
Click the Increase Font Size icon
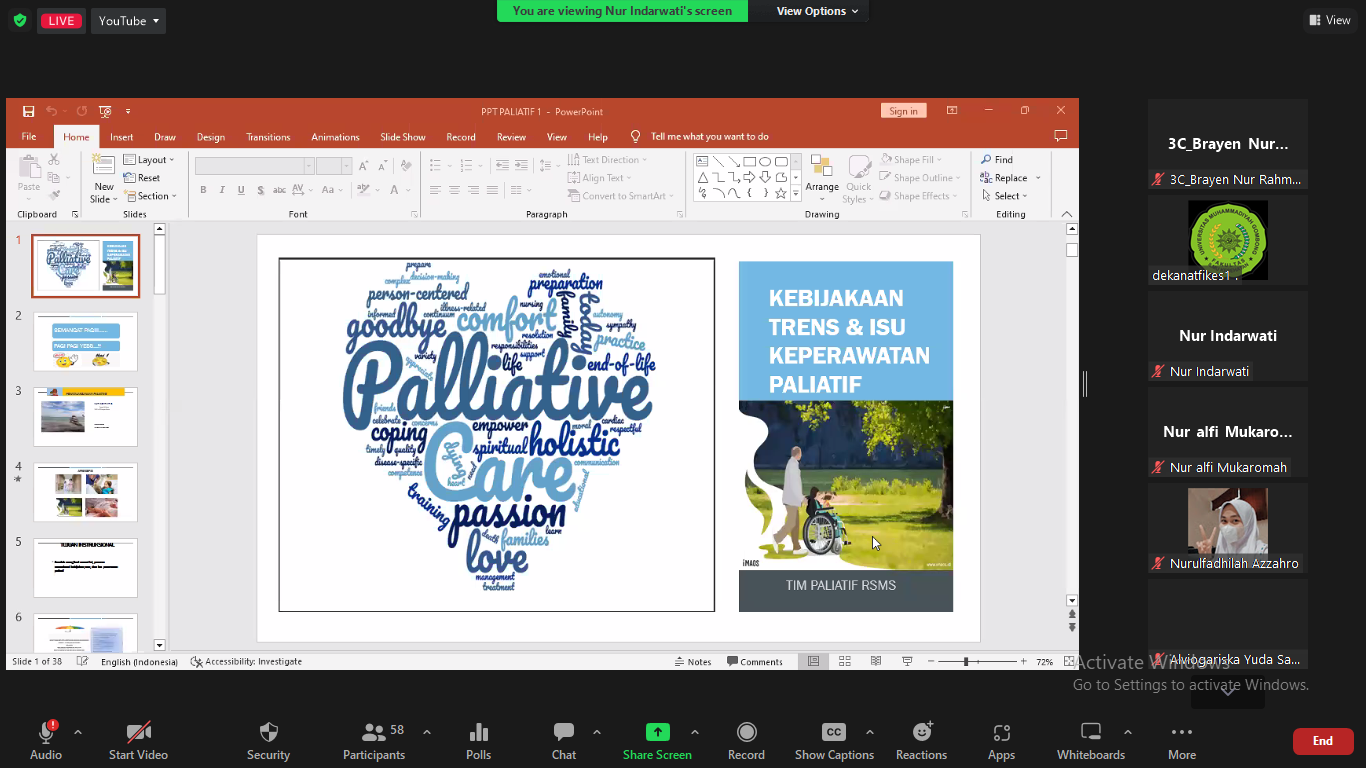pyautogui.click(x=363, y=164)
